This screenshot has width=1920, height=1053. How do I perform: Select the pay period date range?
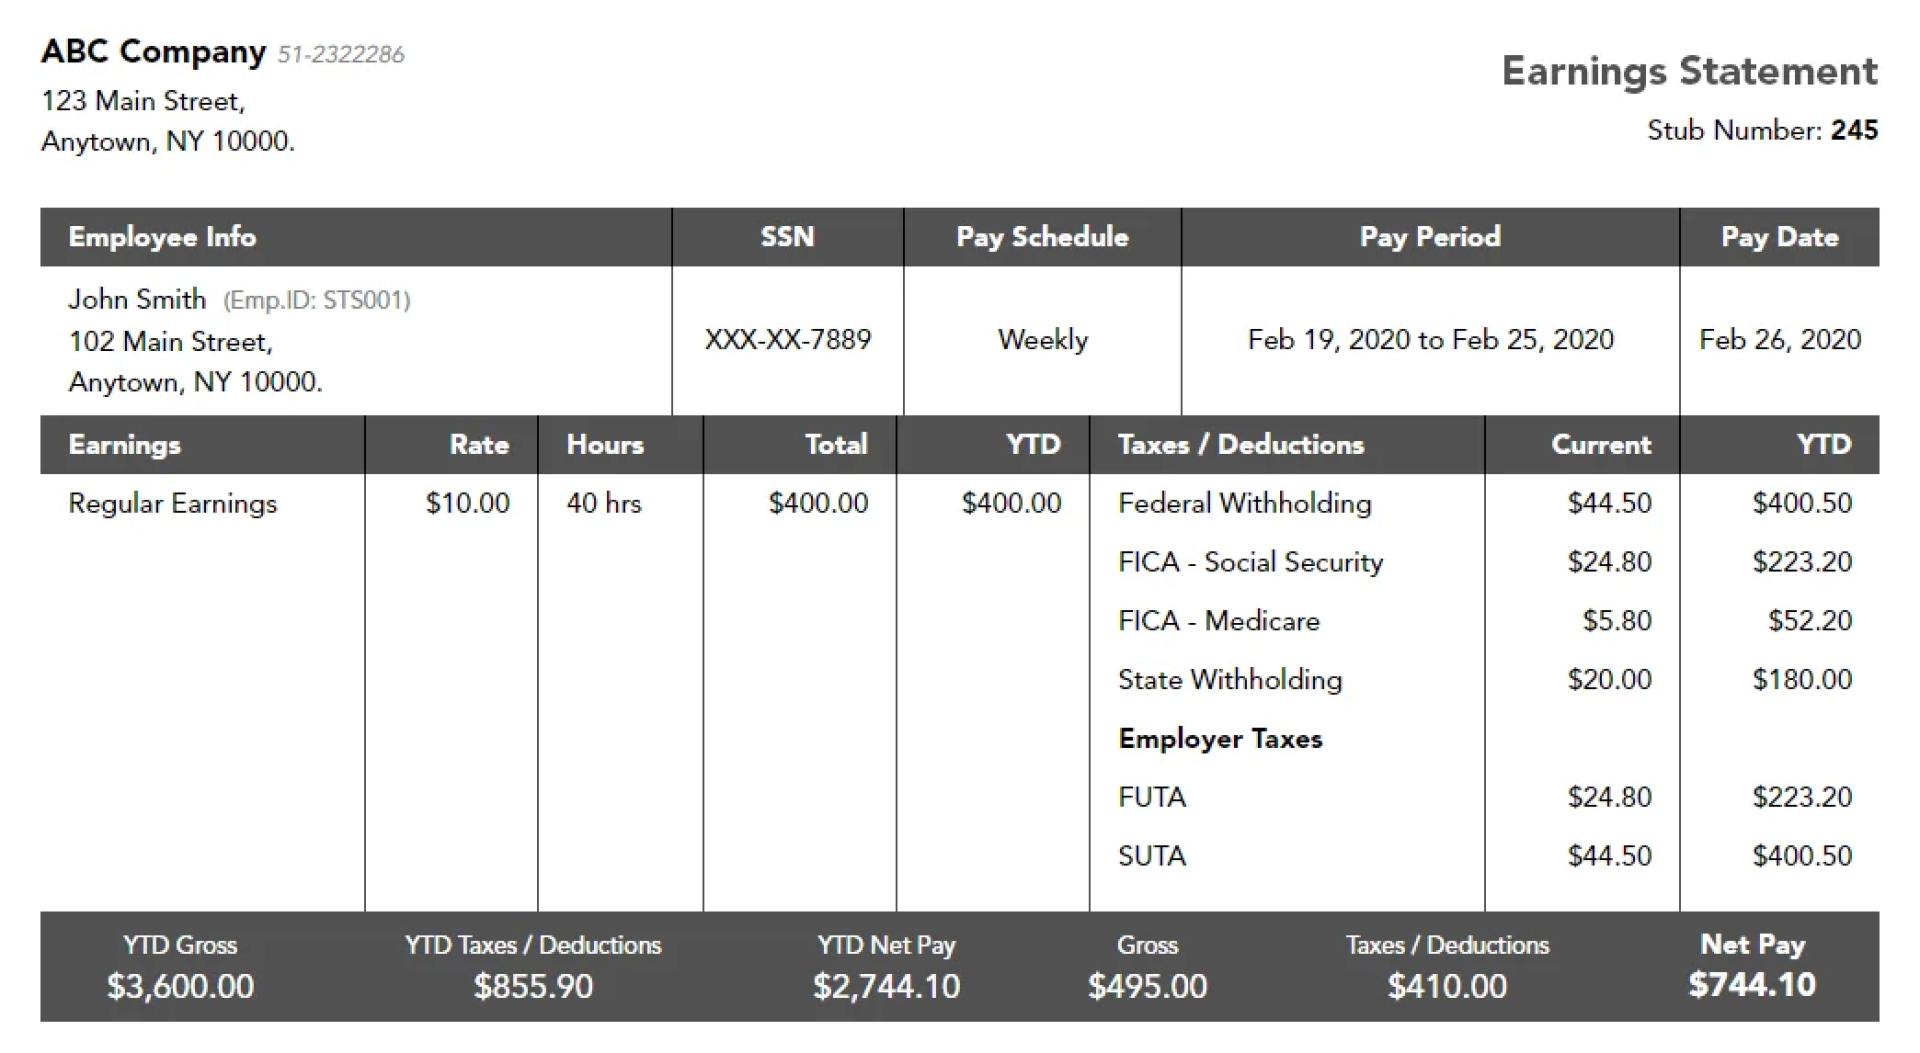(1430, 340)
